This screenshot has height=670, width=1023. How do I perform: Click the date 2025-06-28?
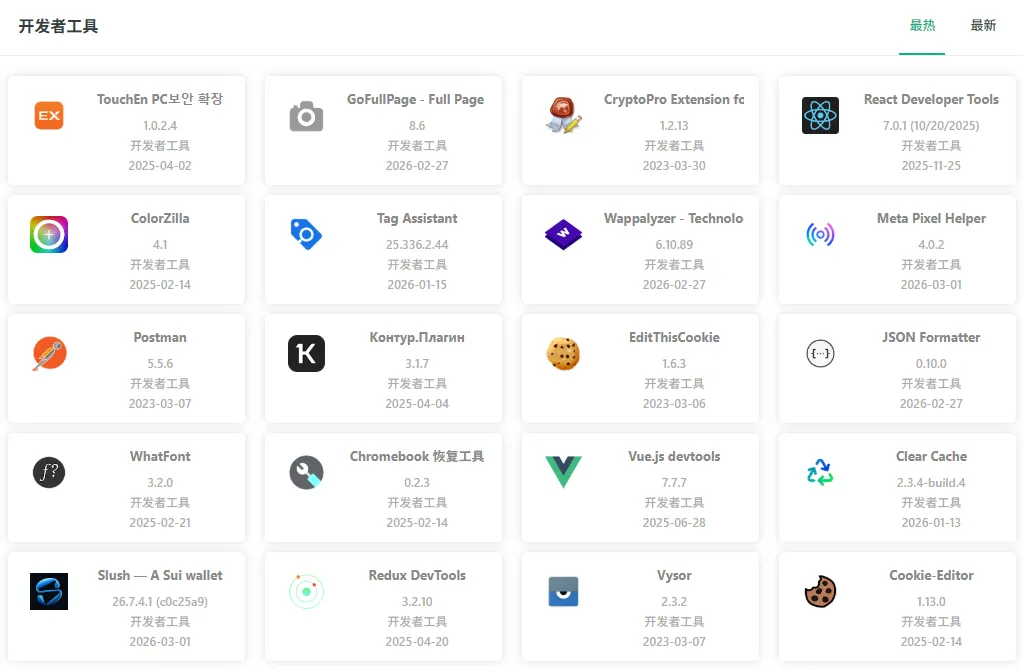[x=674, y=523]
